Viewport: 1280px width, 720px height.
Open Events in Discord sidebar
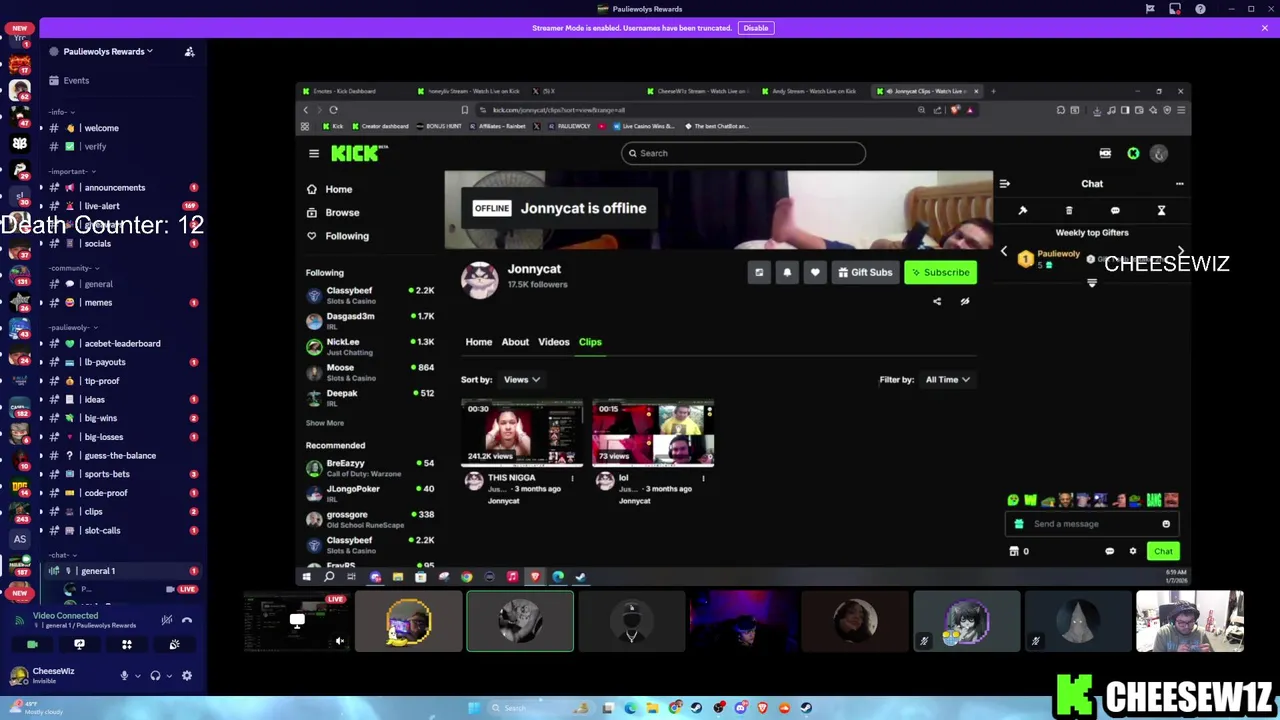[x=76, y=80]
